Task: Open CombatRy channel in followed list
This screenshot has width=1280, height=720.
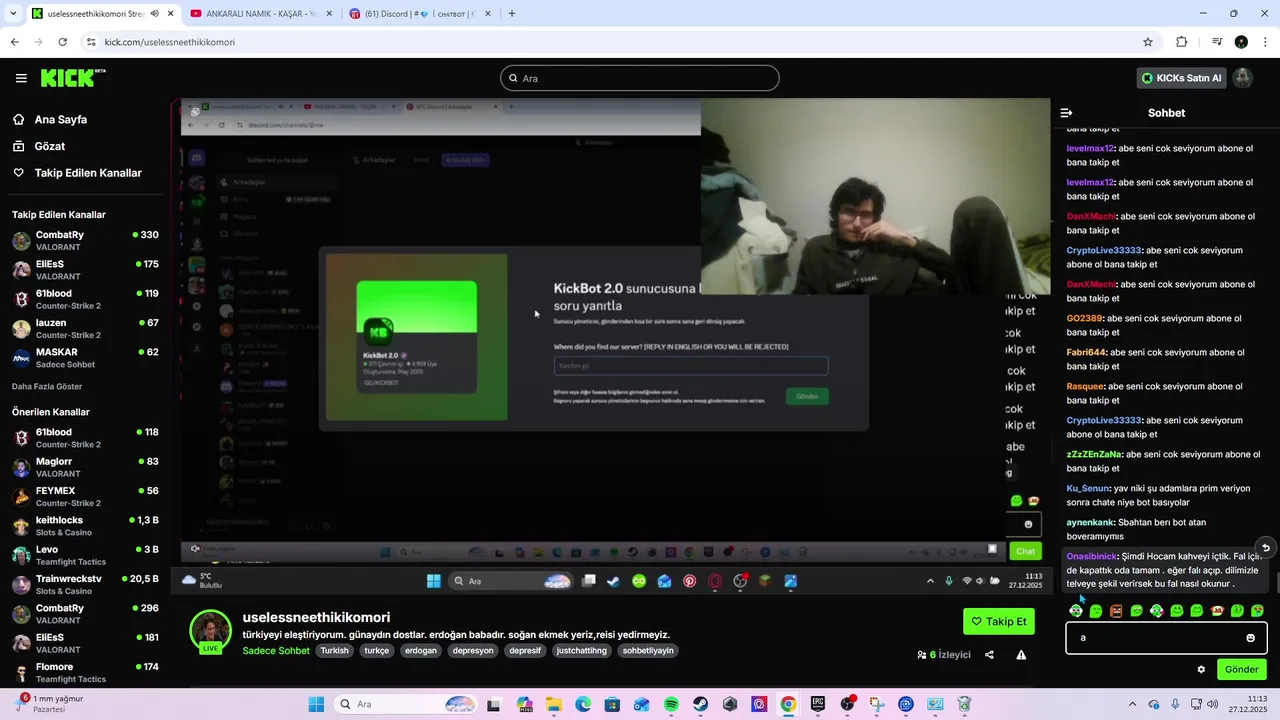Action: click(84, 240)
